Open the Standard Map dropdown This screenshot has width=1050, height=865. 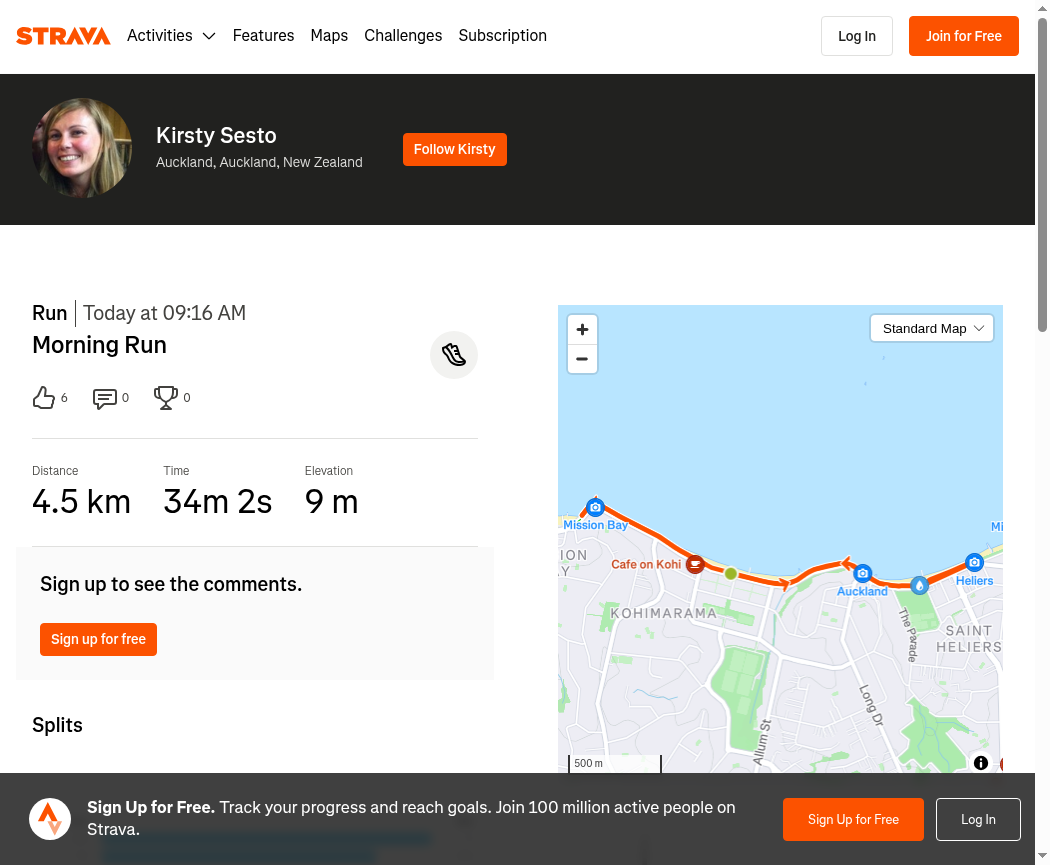(x=931, y=329)
